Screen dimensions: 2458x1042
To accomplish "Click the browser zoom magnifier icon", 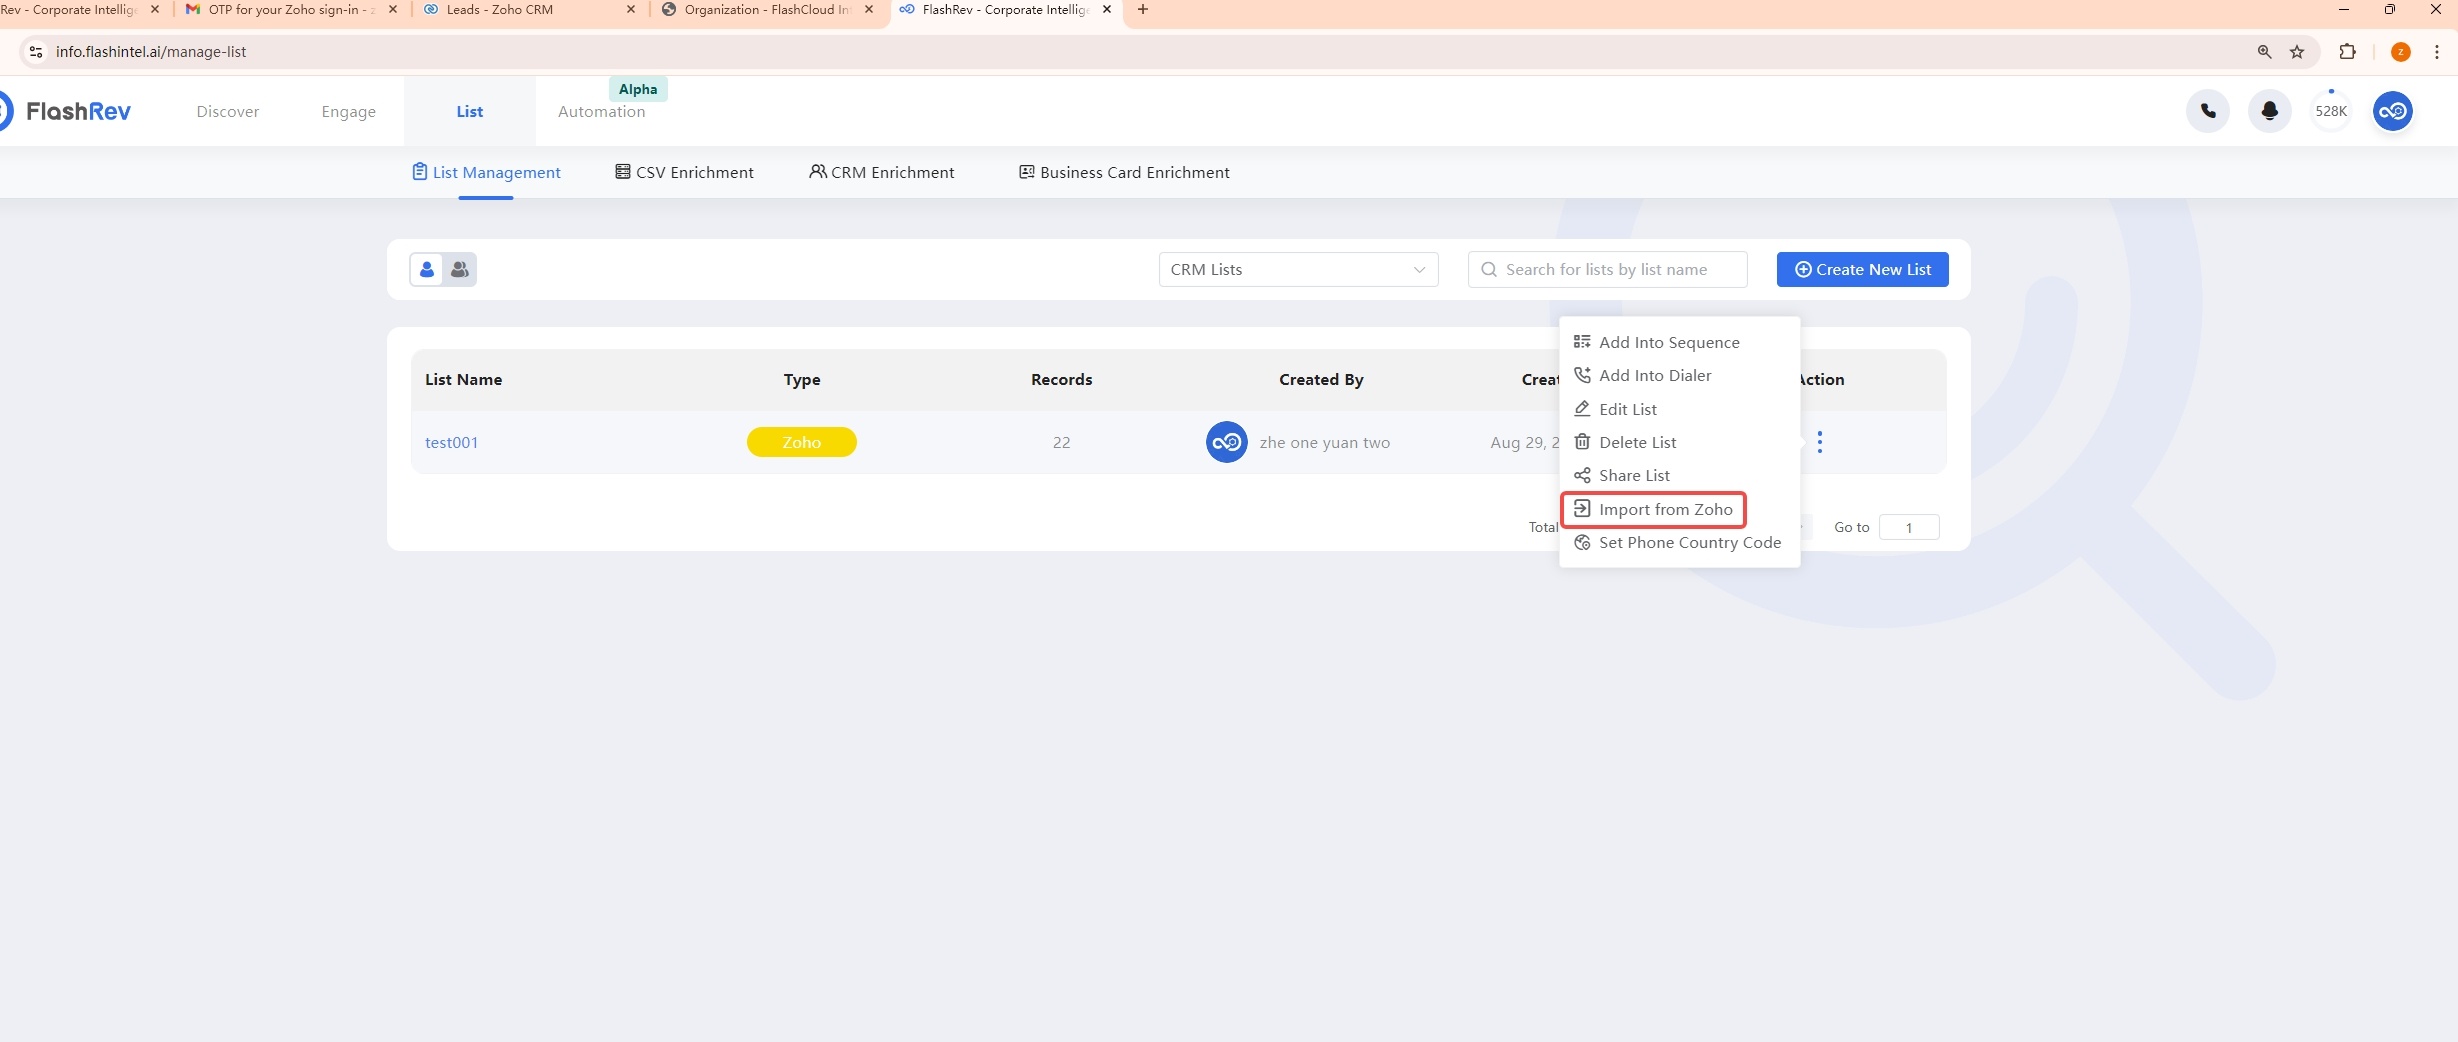I will 2264,52.
